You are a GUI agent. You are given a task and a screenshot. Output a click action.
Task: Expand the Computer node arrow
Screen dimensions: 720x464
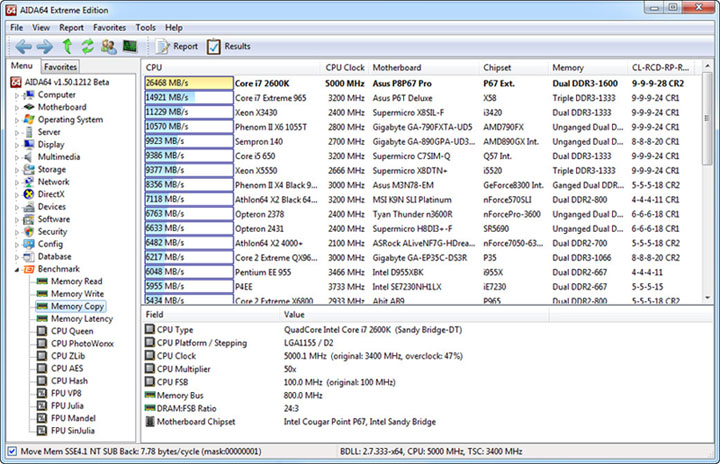17,95
